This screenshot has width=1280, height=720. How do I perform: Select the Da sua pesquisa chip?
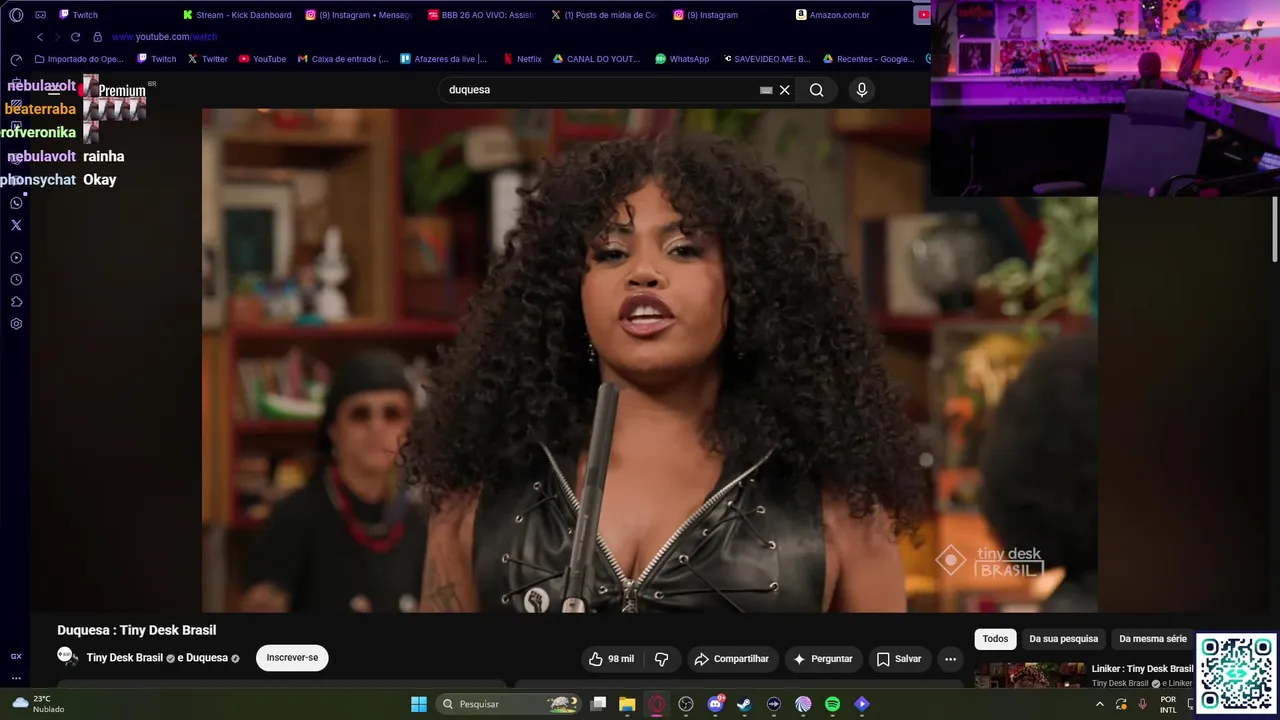pyautogui.click(x=1063, y=639)
